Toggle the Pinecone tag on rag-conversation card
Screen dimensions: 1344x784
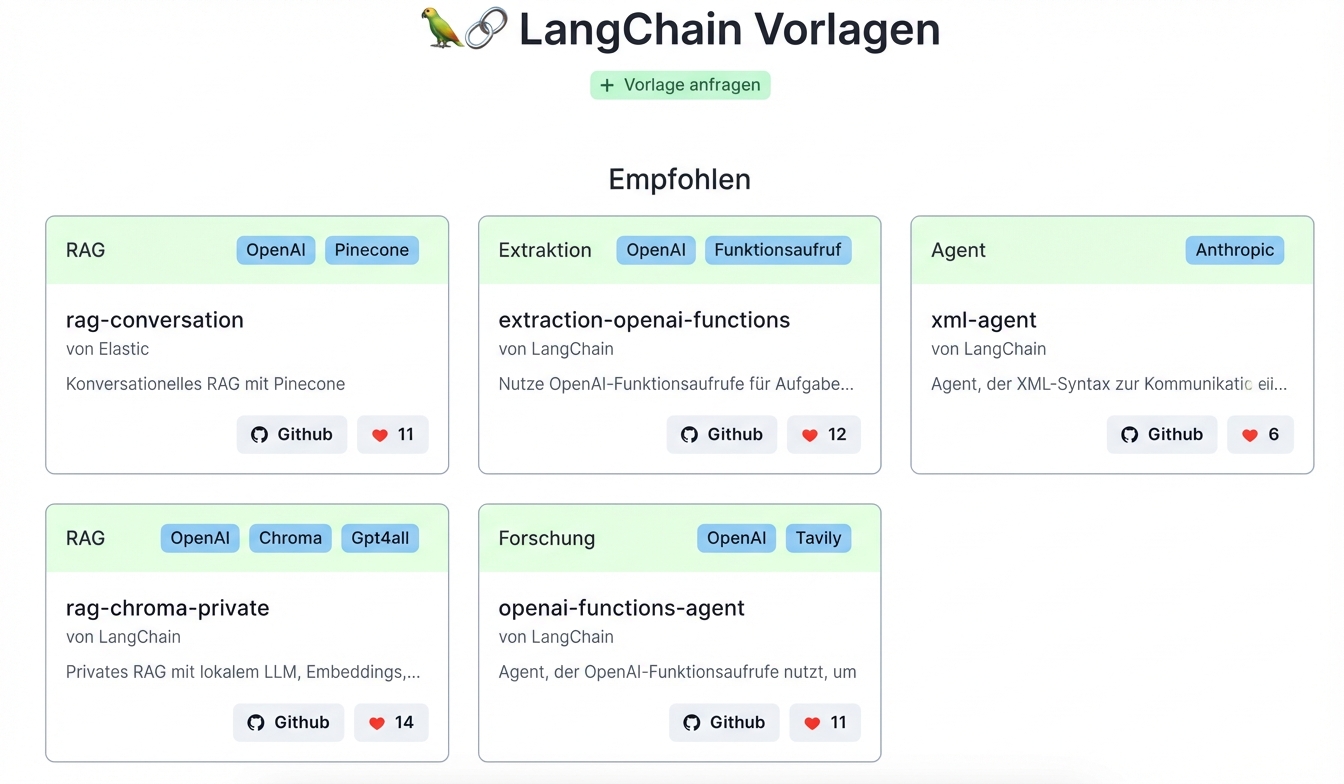coord(371,250)
